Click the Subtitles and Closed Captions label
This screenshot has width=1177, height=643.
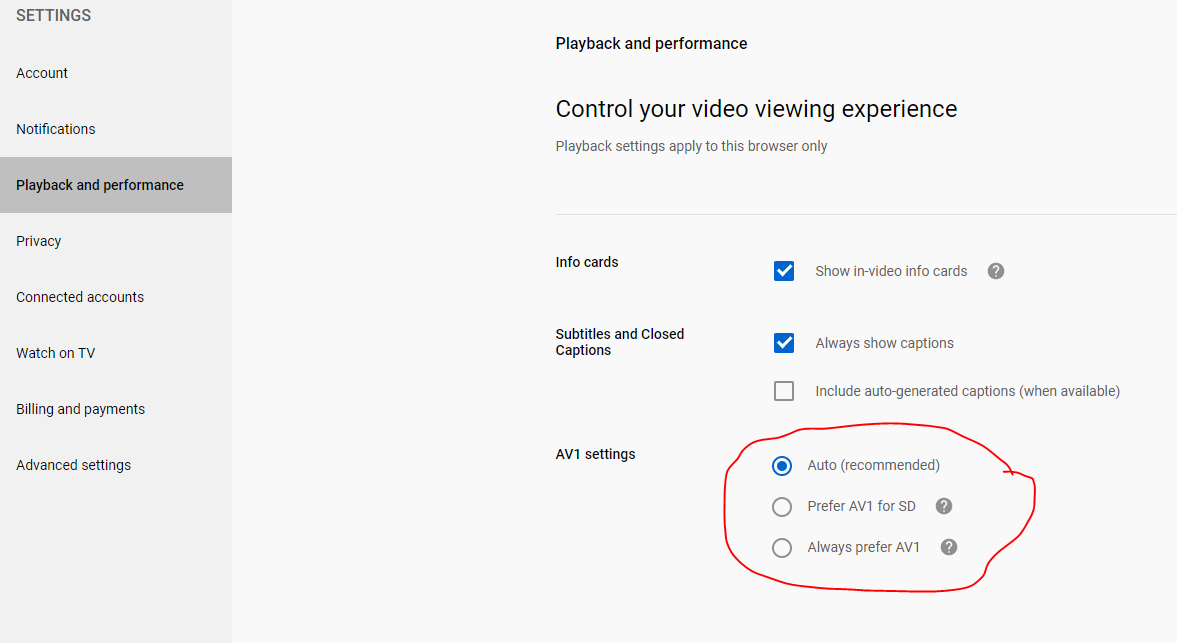(619, 342)
